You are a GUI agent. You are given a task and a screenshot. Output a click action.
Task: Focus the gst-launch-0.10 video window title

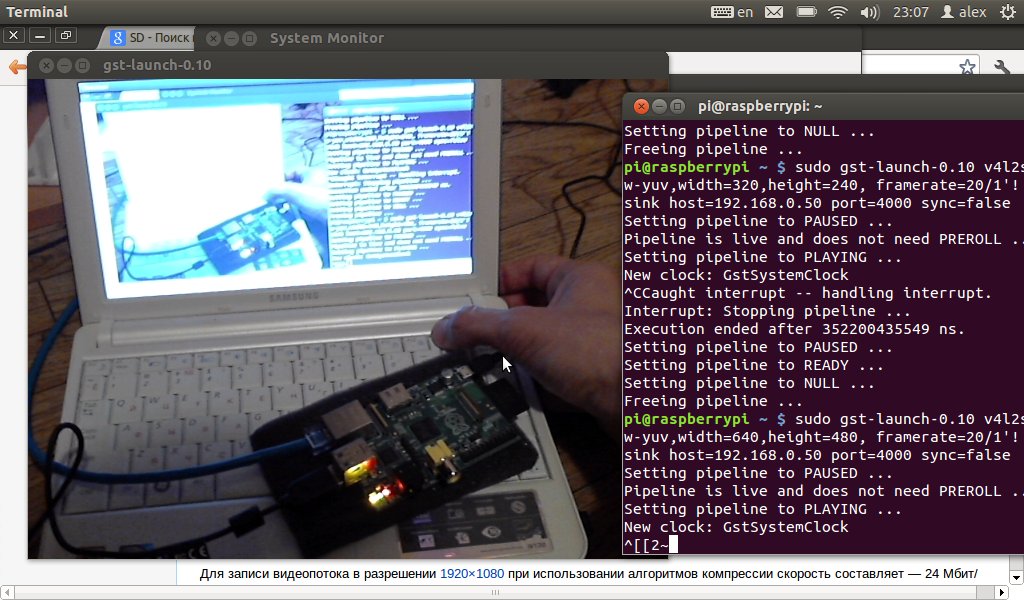coord(157,65)
